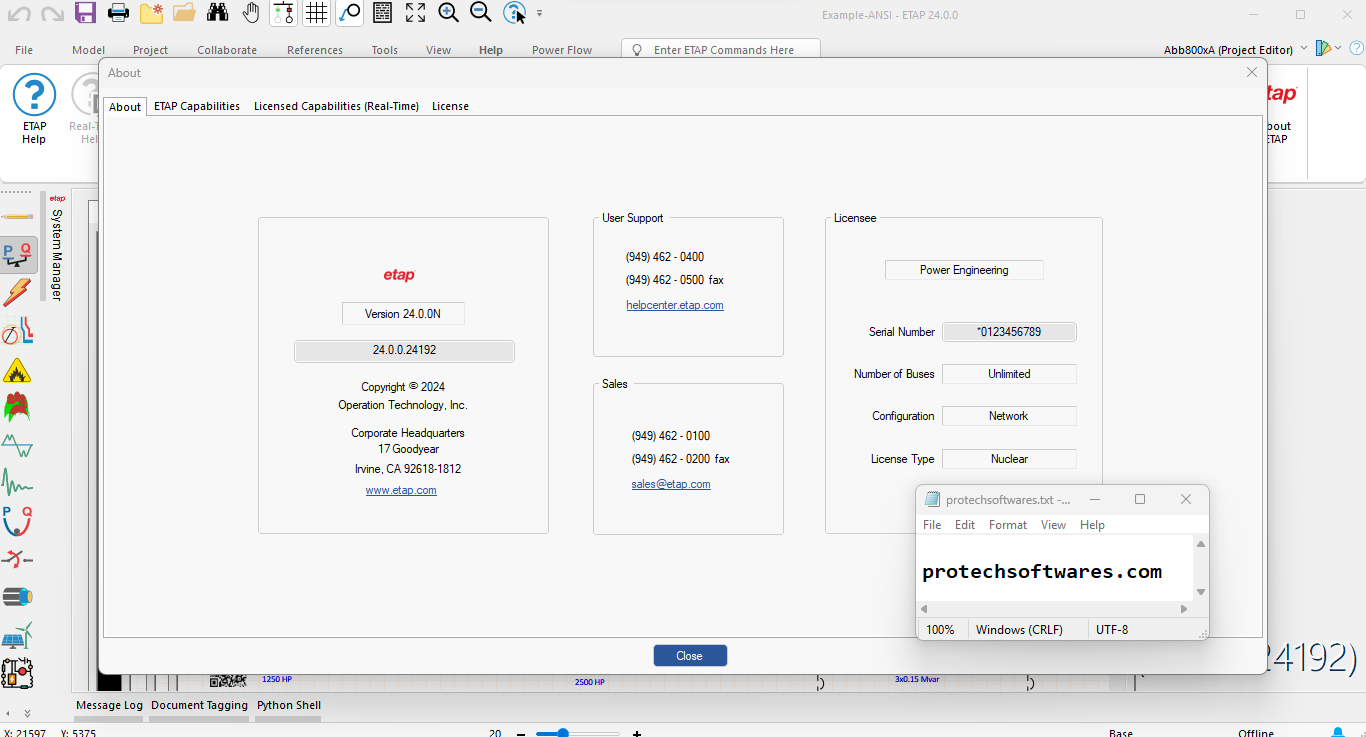Select the control circuit diagram icon
Screen dimensions: 1366x737
18,673
